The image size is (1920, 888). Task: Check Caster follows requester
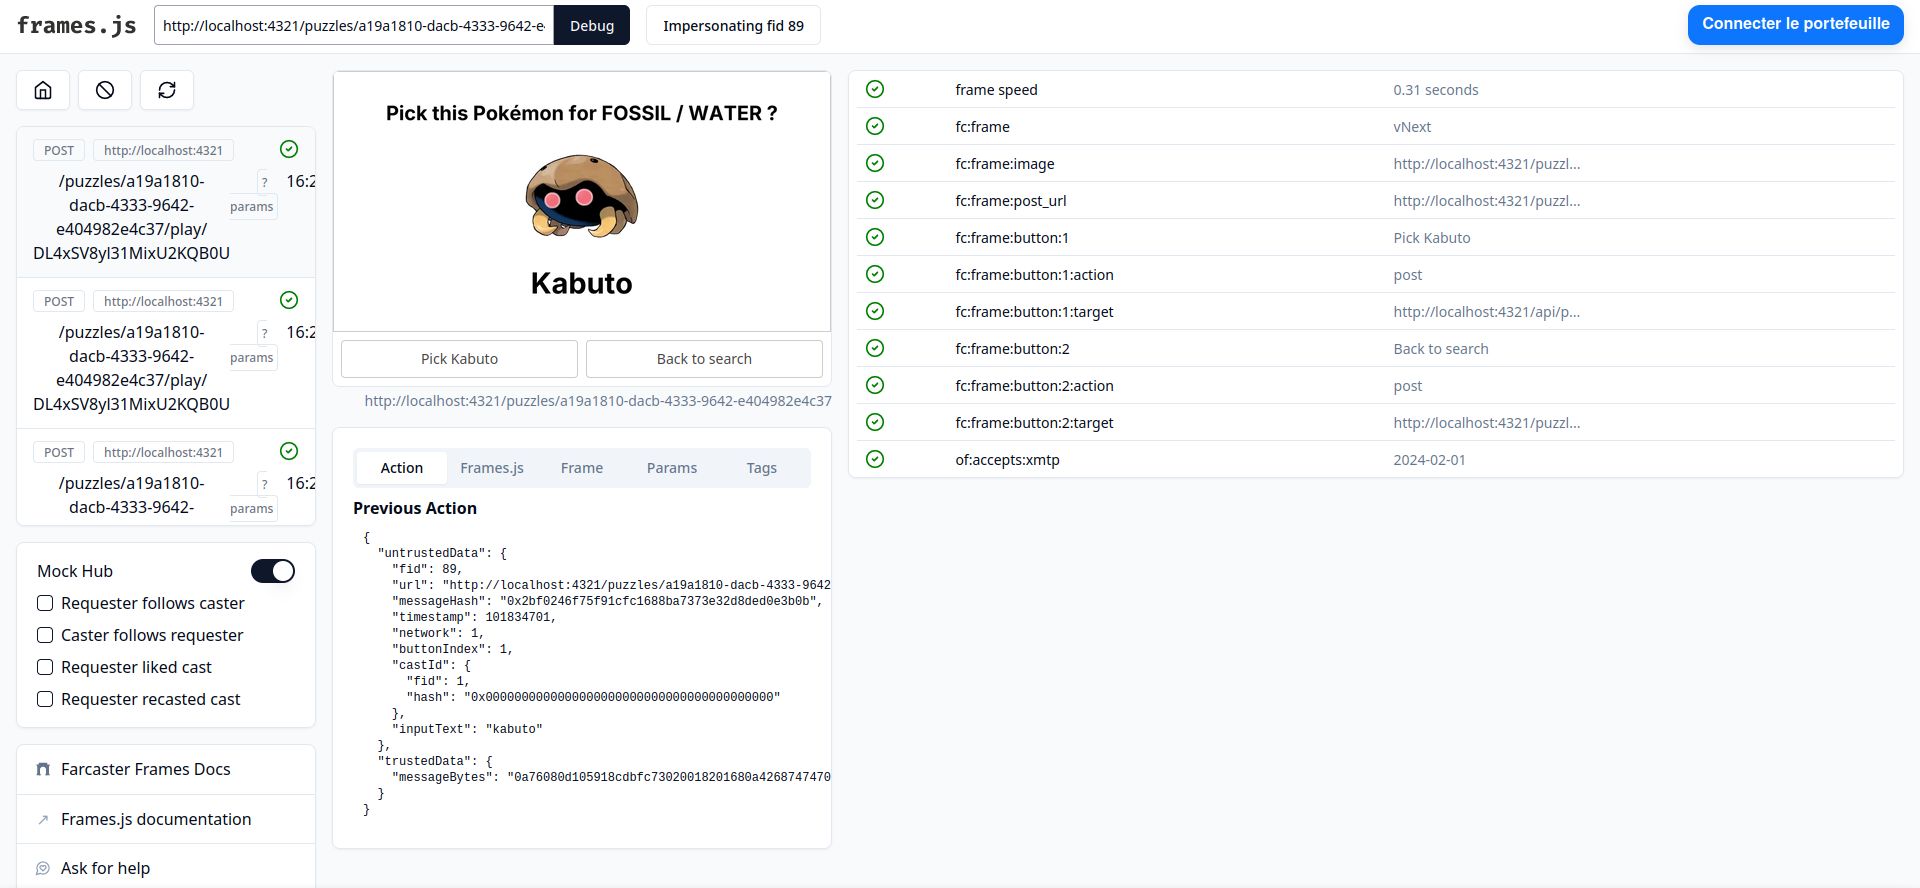[45, 635]
